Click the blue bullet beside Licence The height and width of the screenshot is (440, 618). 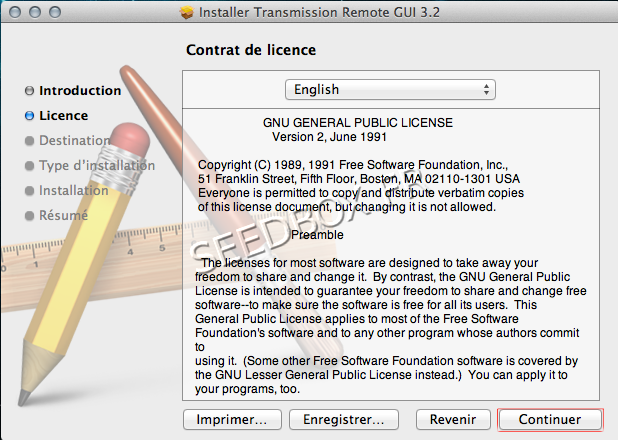pyautogui.click(x=29, y=116)
